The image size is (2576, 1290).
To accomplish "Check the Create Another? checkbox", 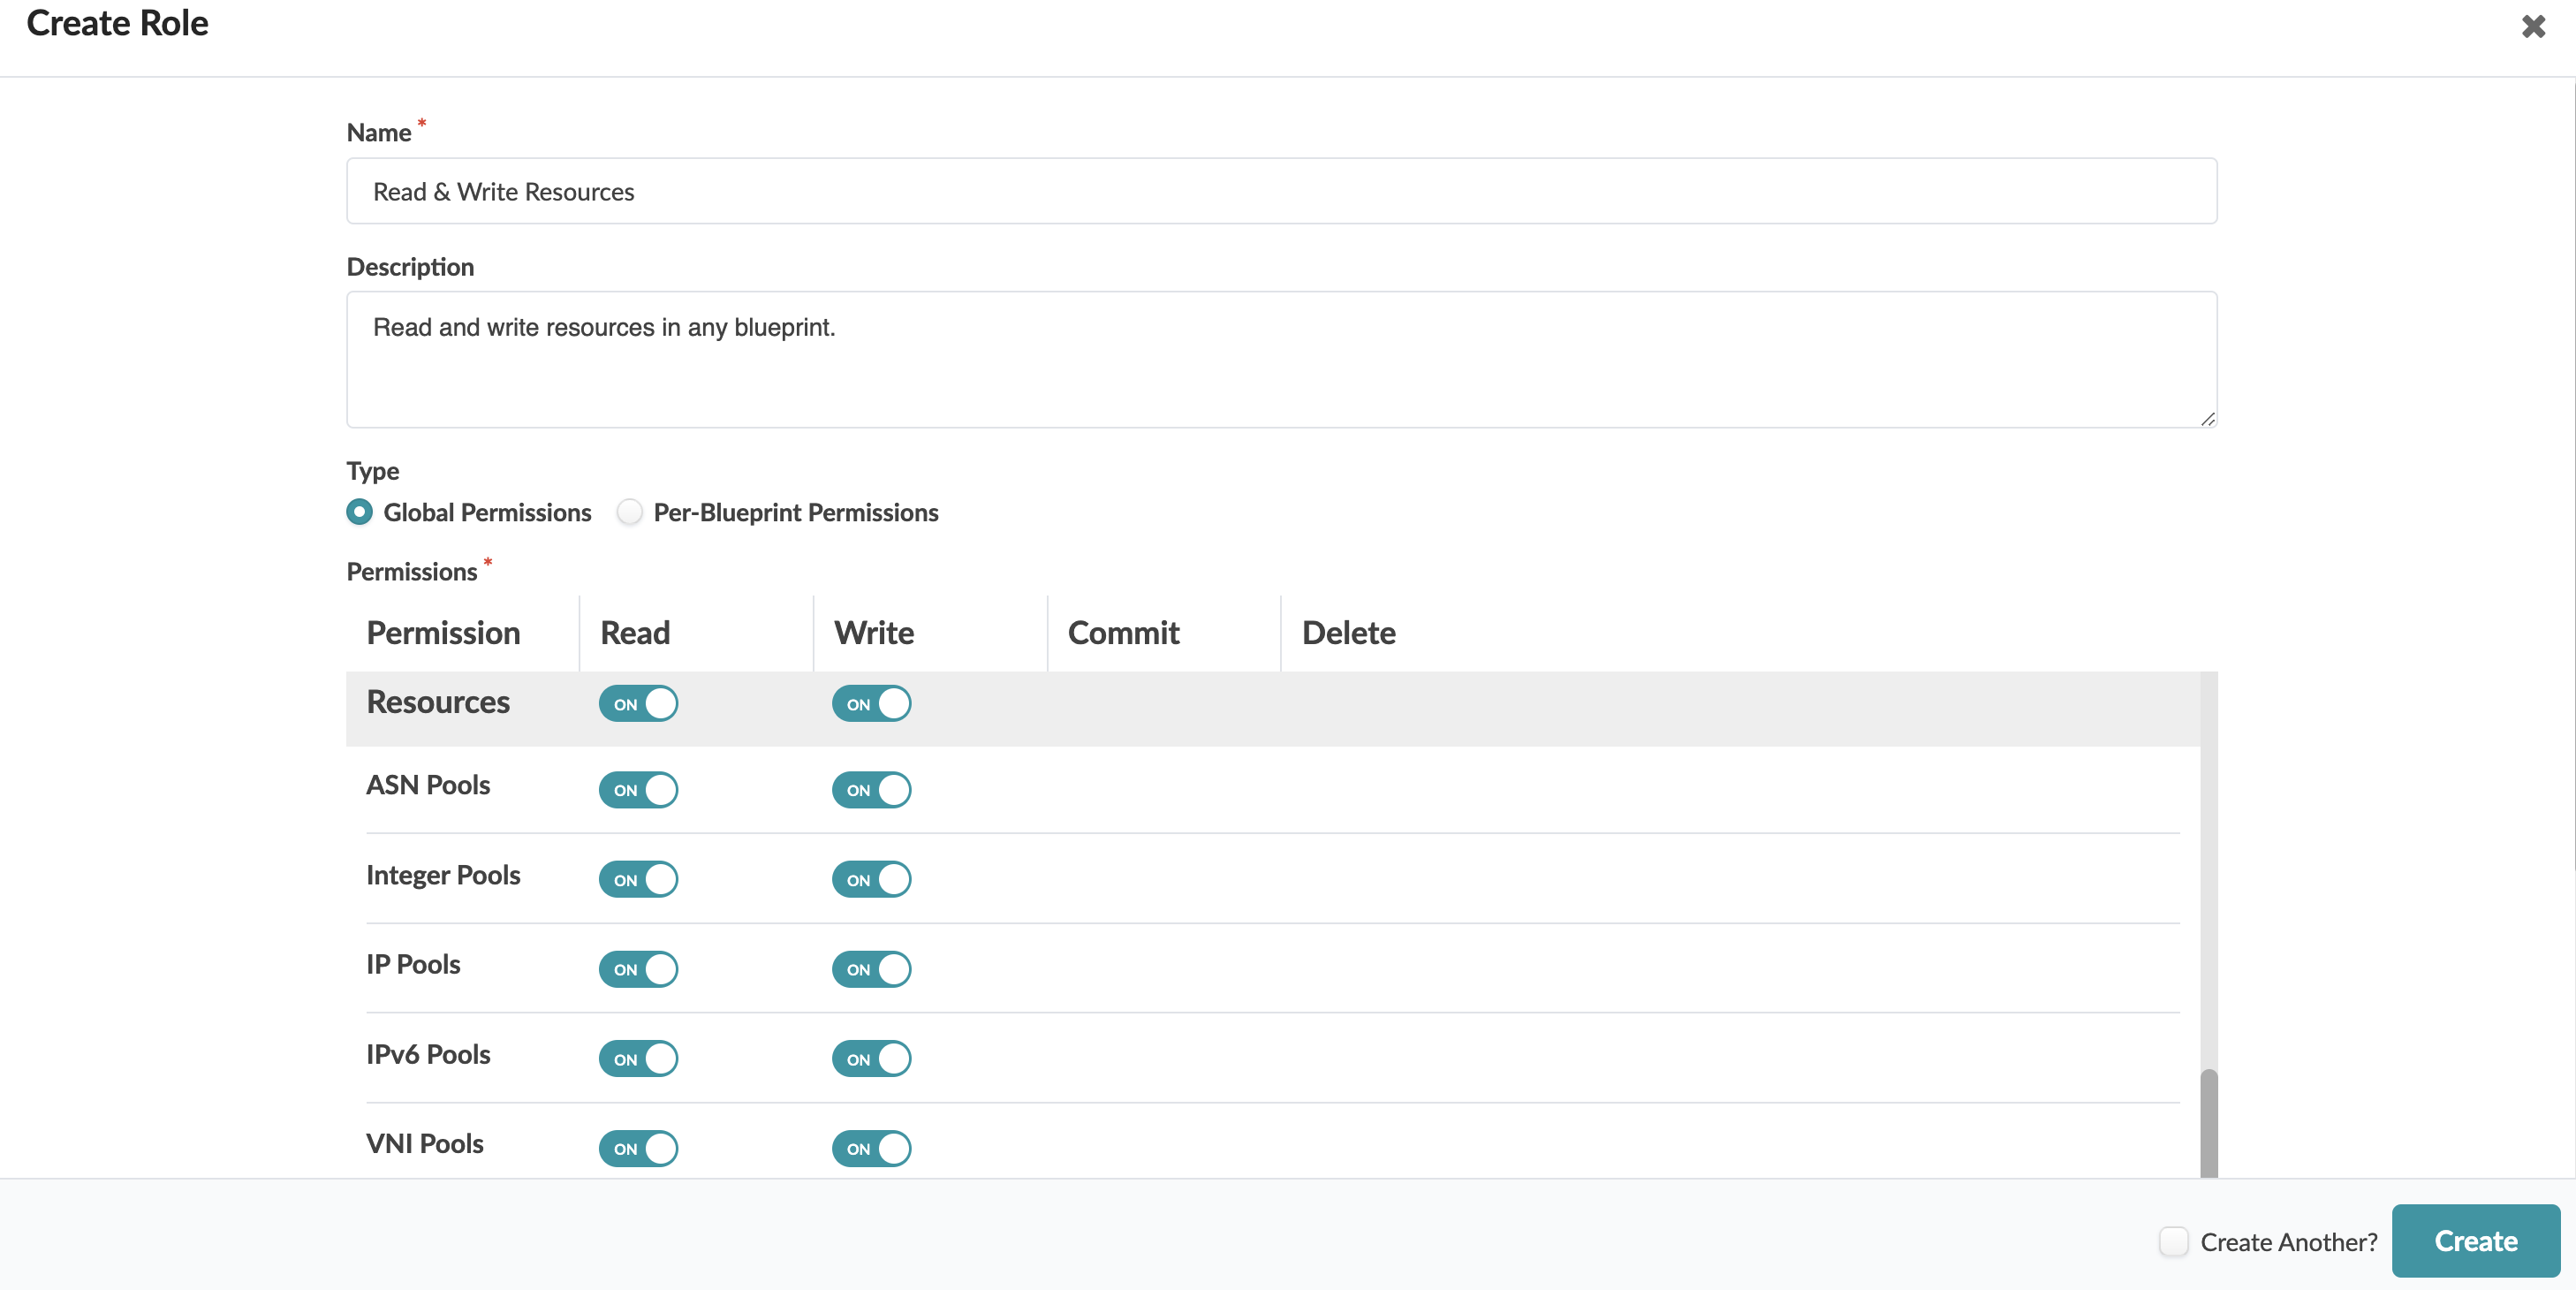I will click(2173, 1241).
